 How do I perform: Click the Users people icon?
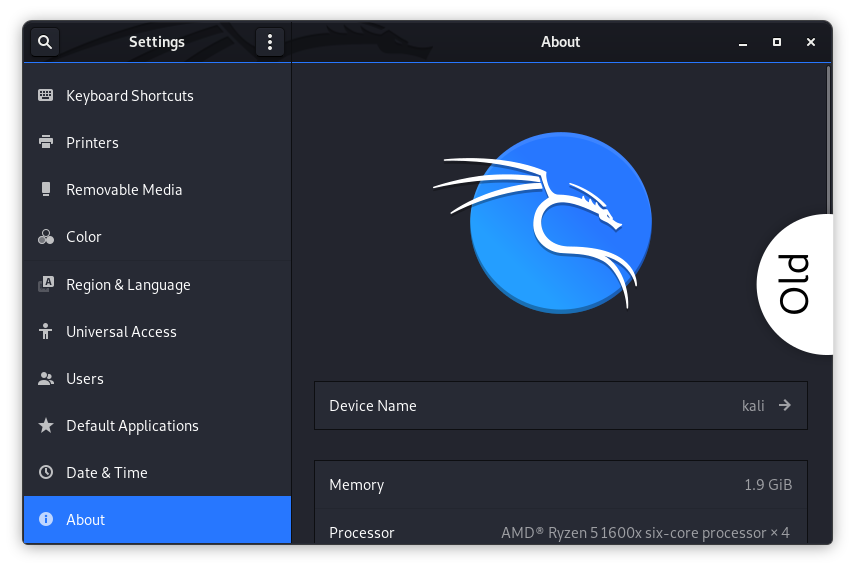(x=46, y=378)
